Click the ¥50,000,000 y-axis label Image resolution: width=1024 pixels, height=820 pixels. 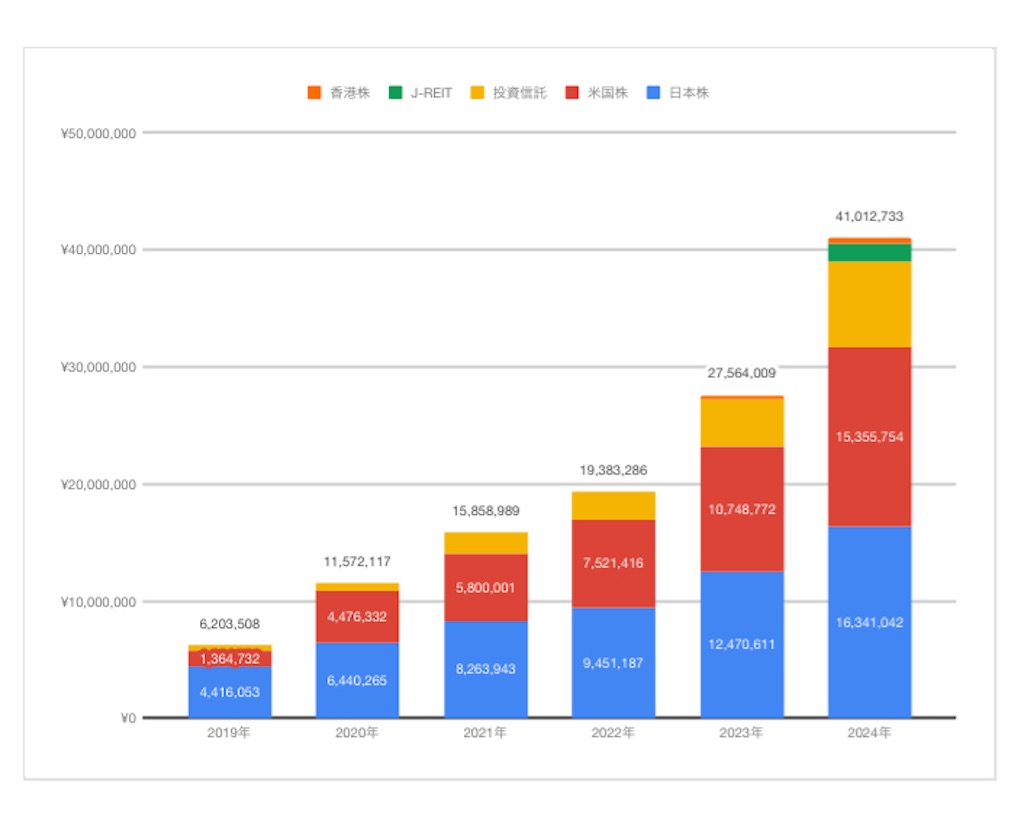98,133
